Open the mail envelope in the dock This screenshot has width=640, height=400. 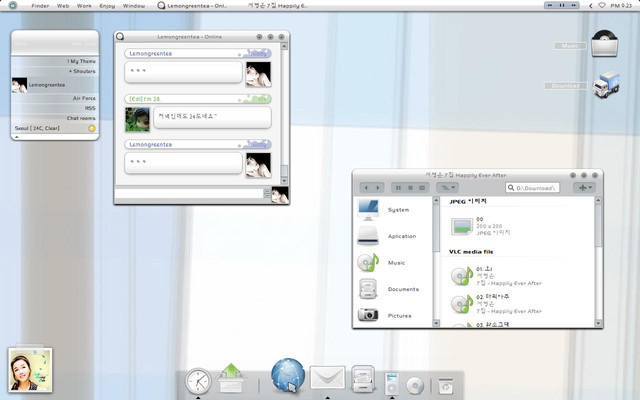[x=327, y=378]
